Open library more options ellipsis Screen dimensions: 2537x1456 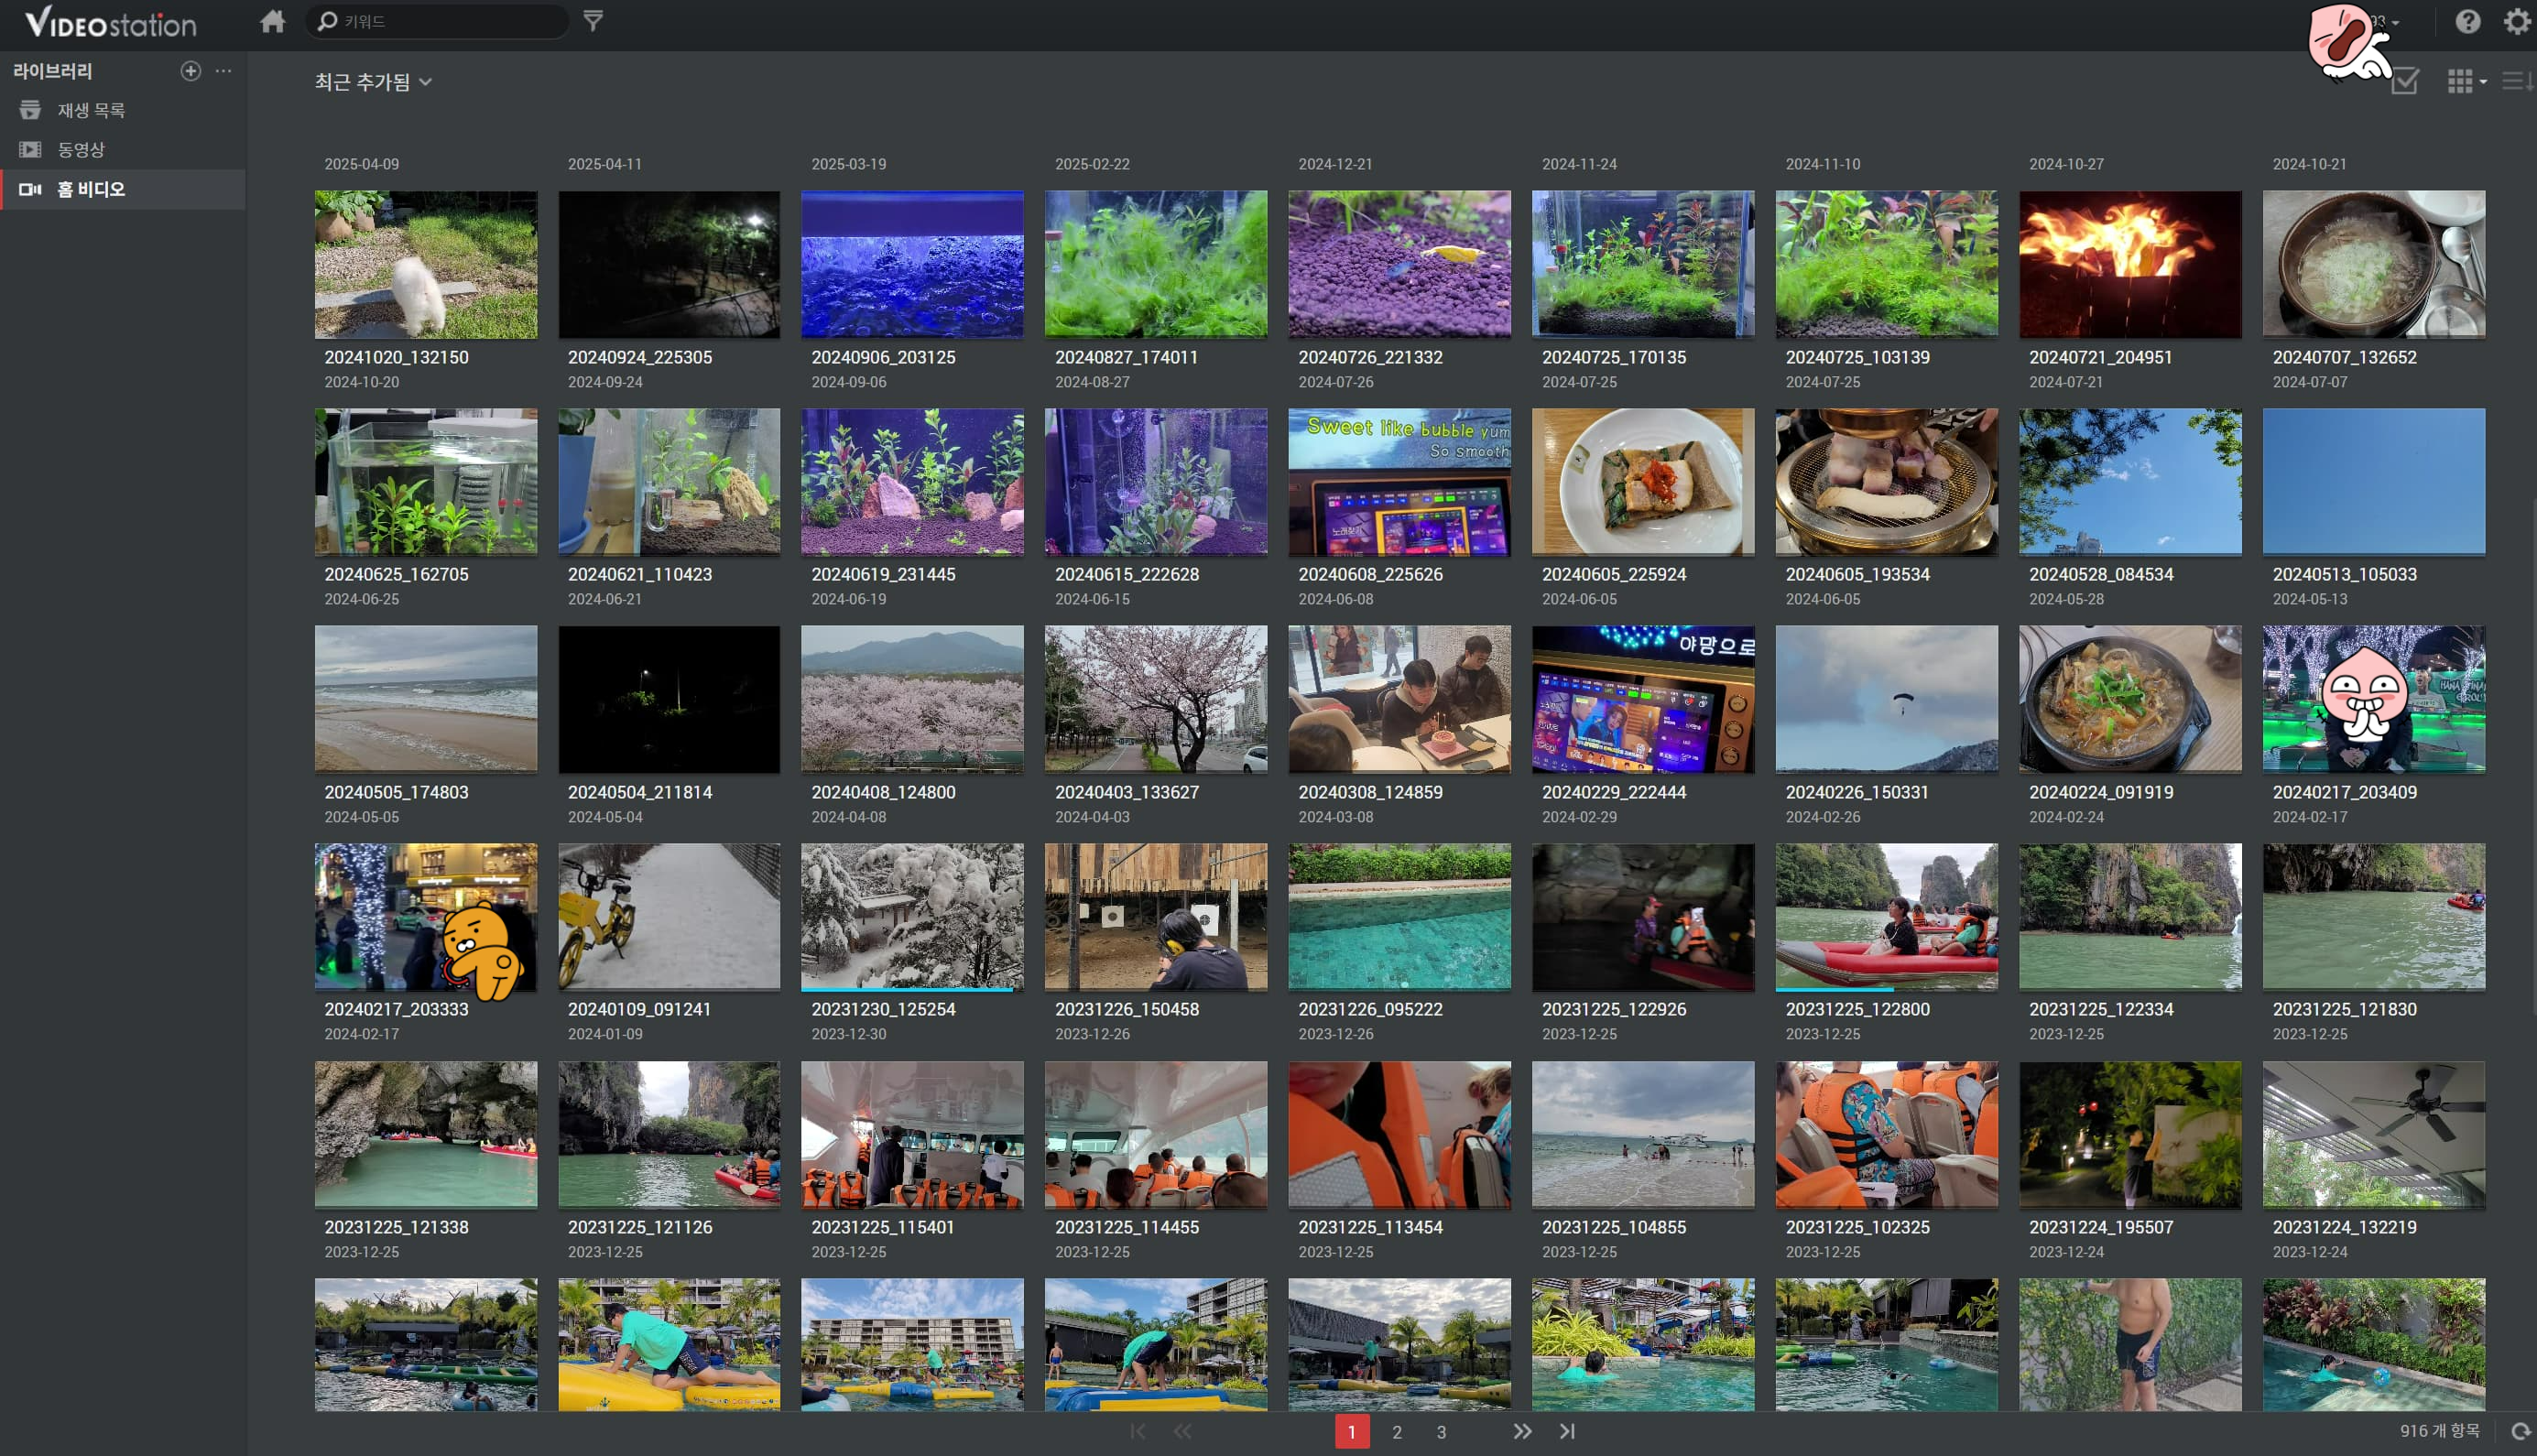click(223, 71)
